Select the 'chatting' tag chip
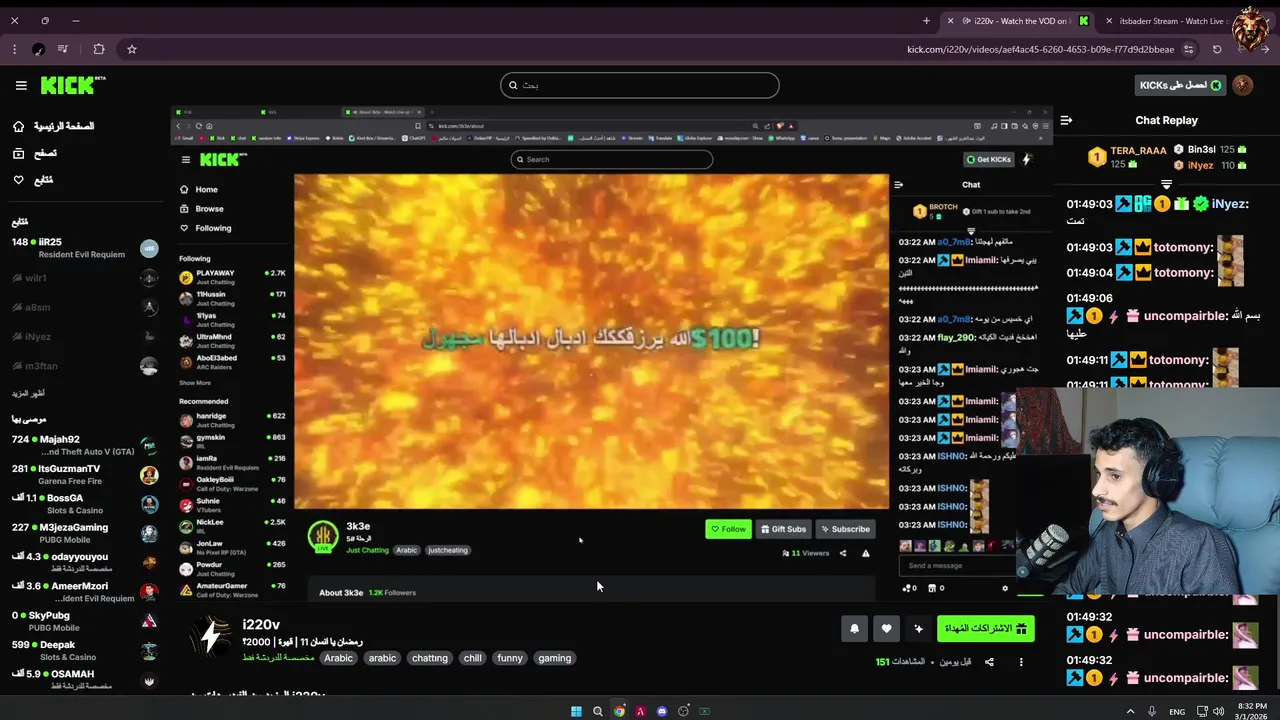The width and height of the screenshot is (1280, 720). coord(430,658)
